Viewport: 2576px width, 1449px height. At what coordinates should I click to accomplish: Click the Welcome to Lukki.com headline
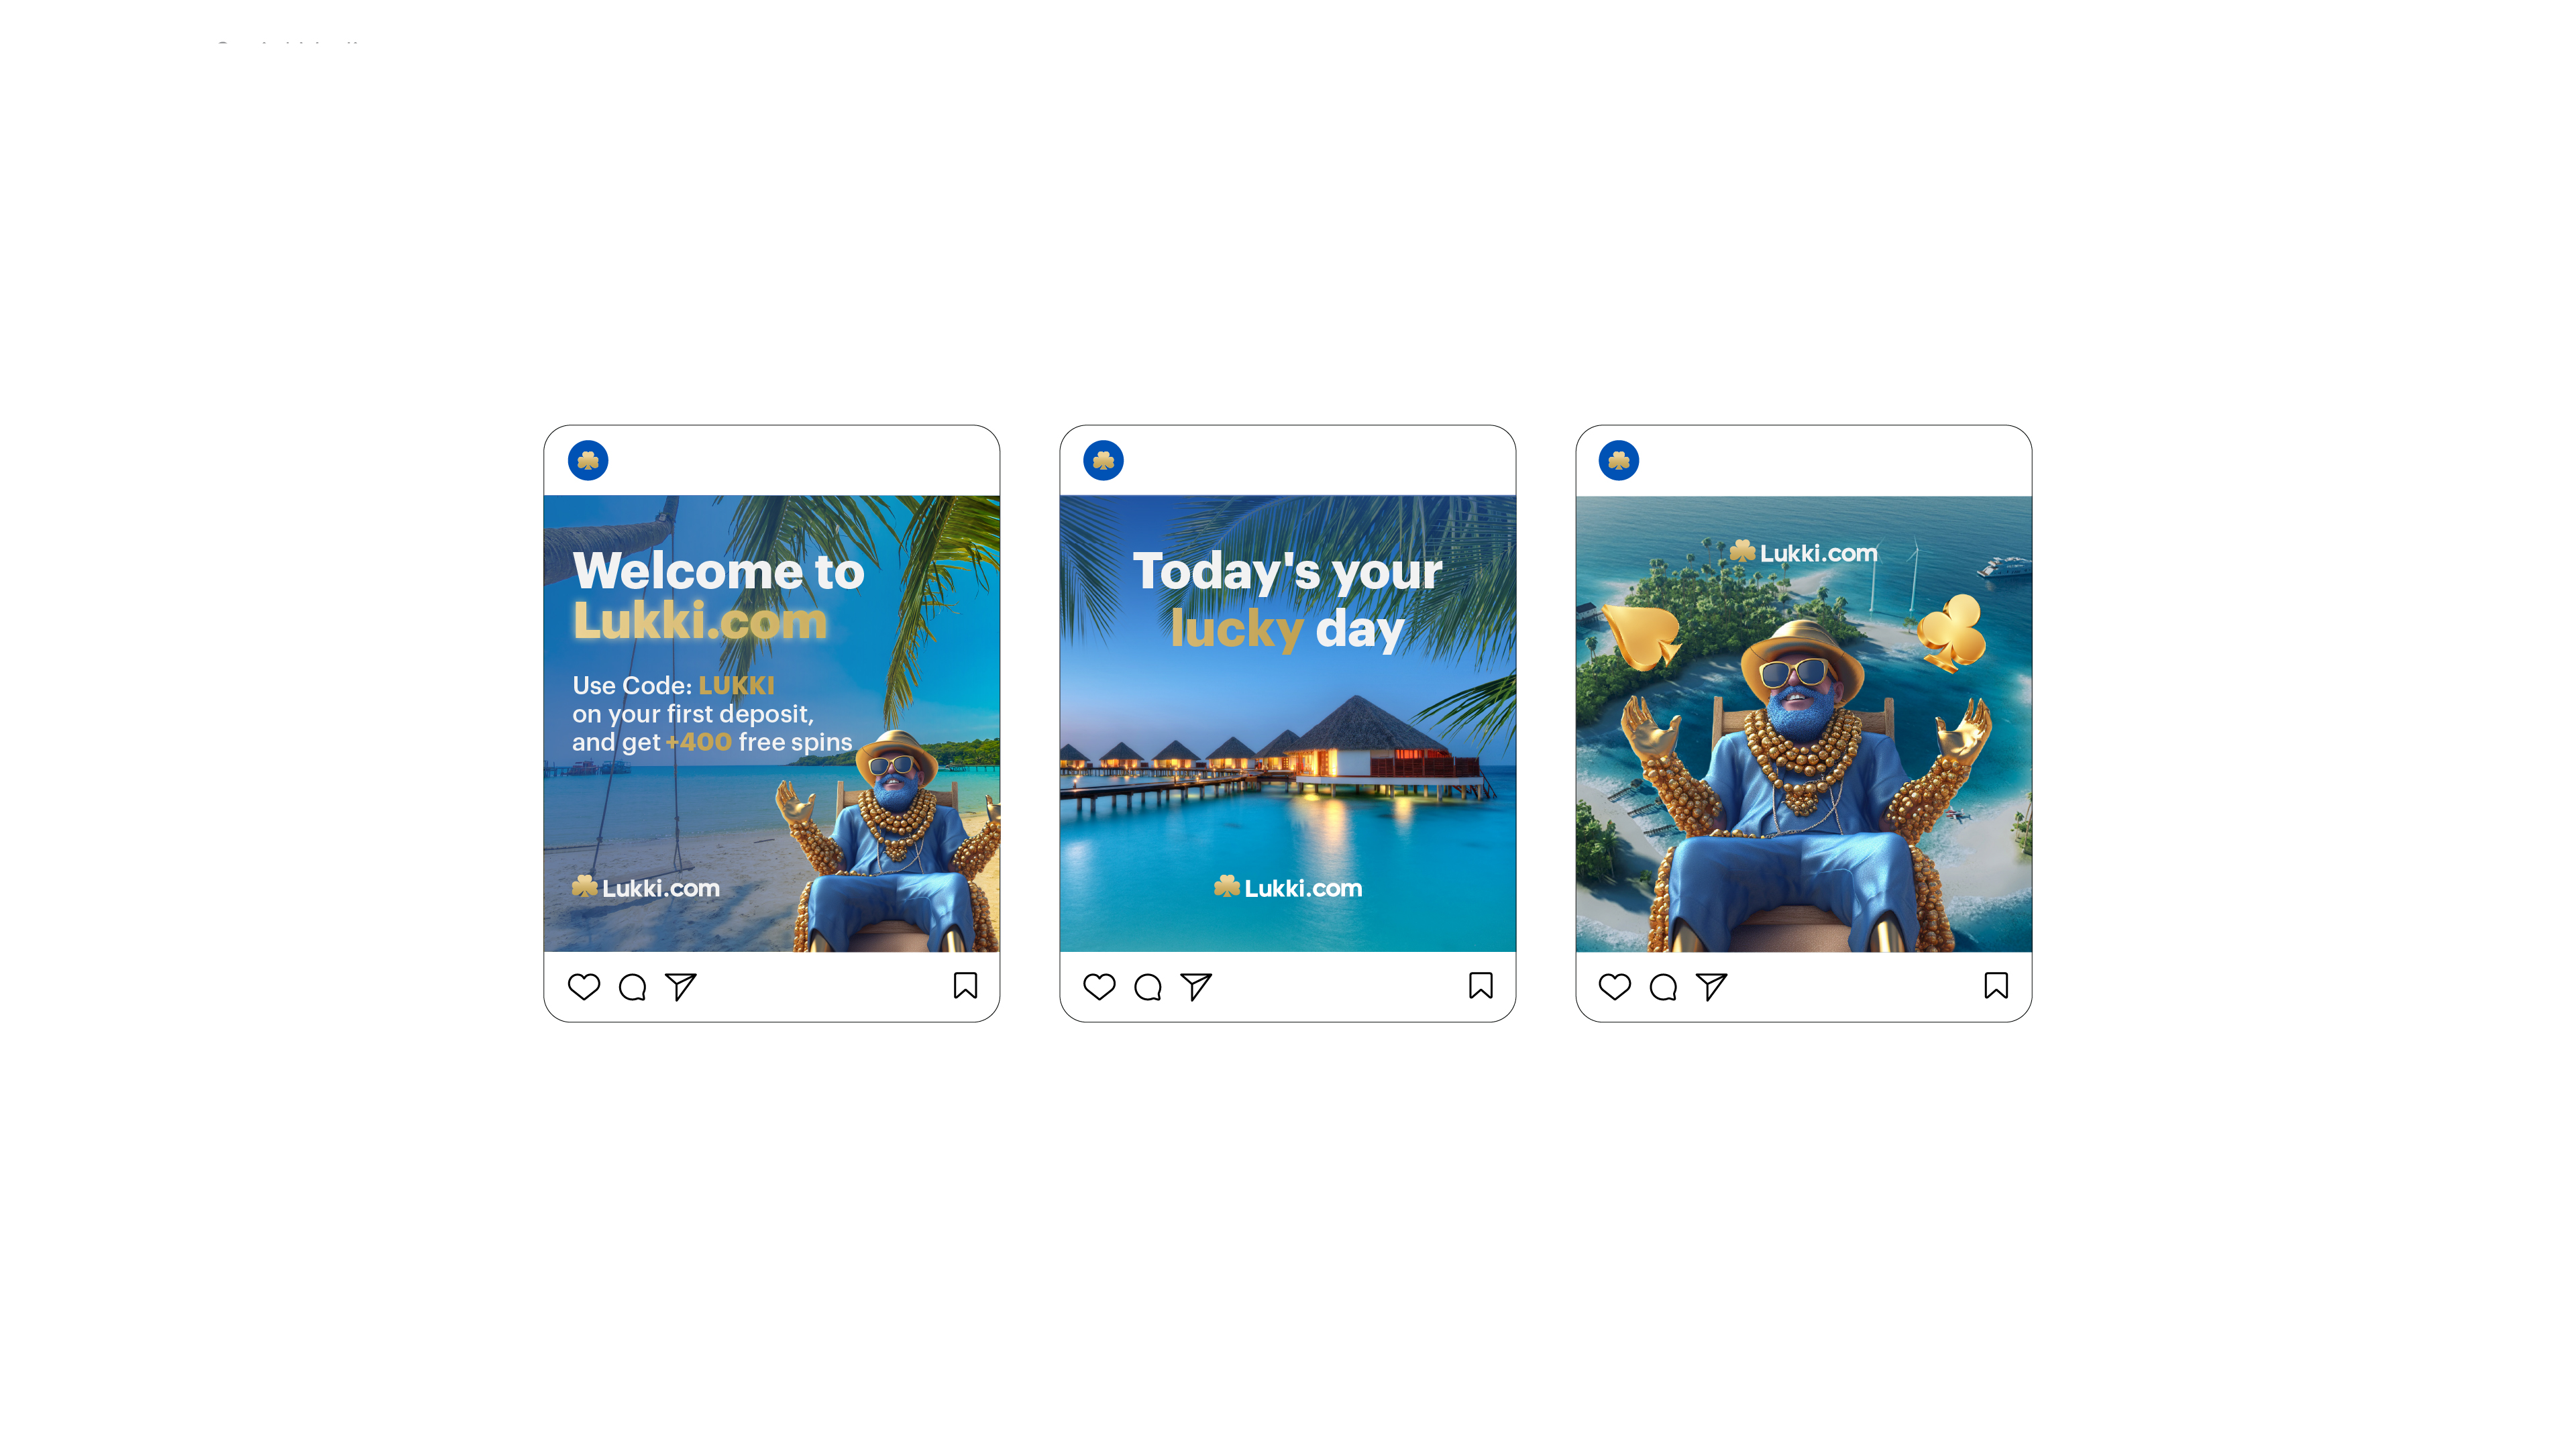[718, 595]
